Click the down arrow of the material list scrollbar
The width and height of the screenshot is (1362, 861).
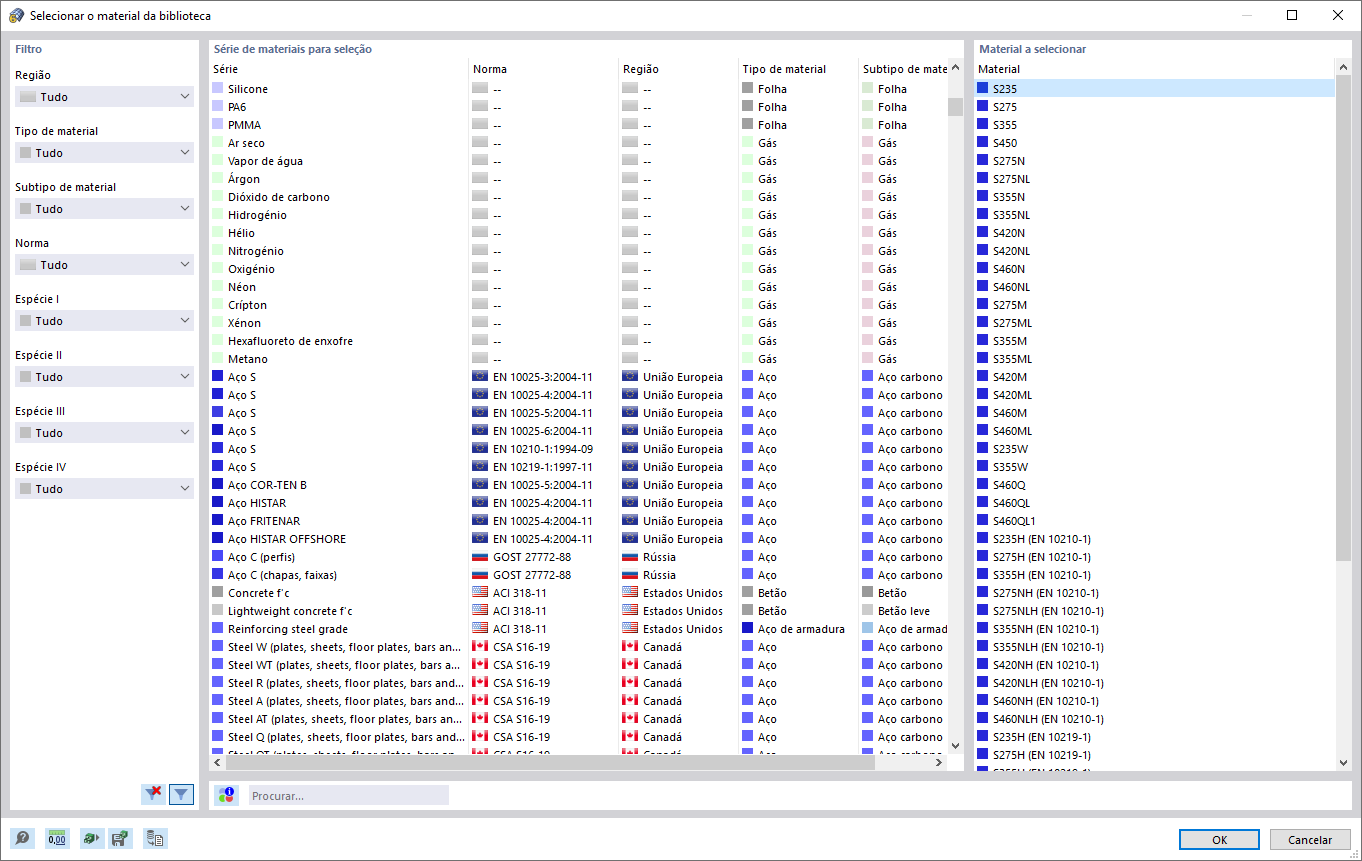pos(1344,762)
